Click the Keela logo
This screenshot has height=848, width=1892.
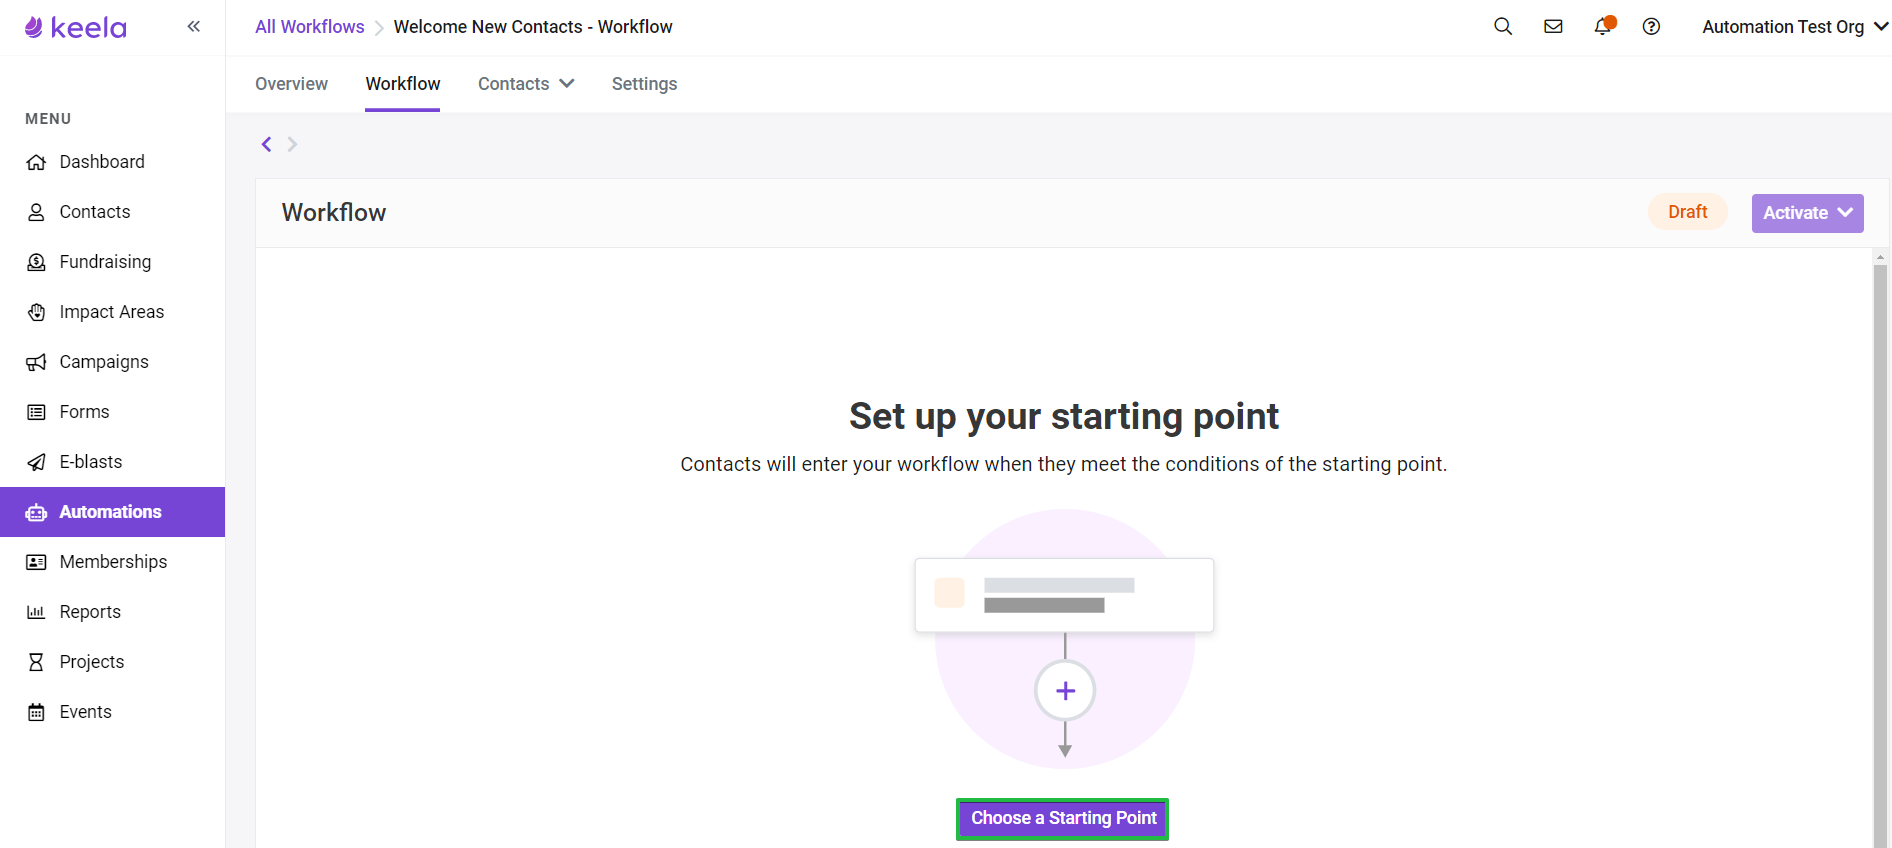[x=76, y=27]
